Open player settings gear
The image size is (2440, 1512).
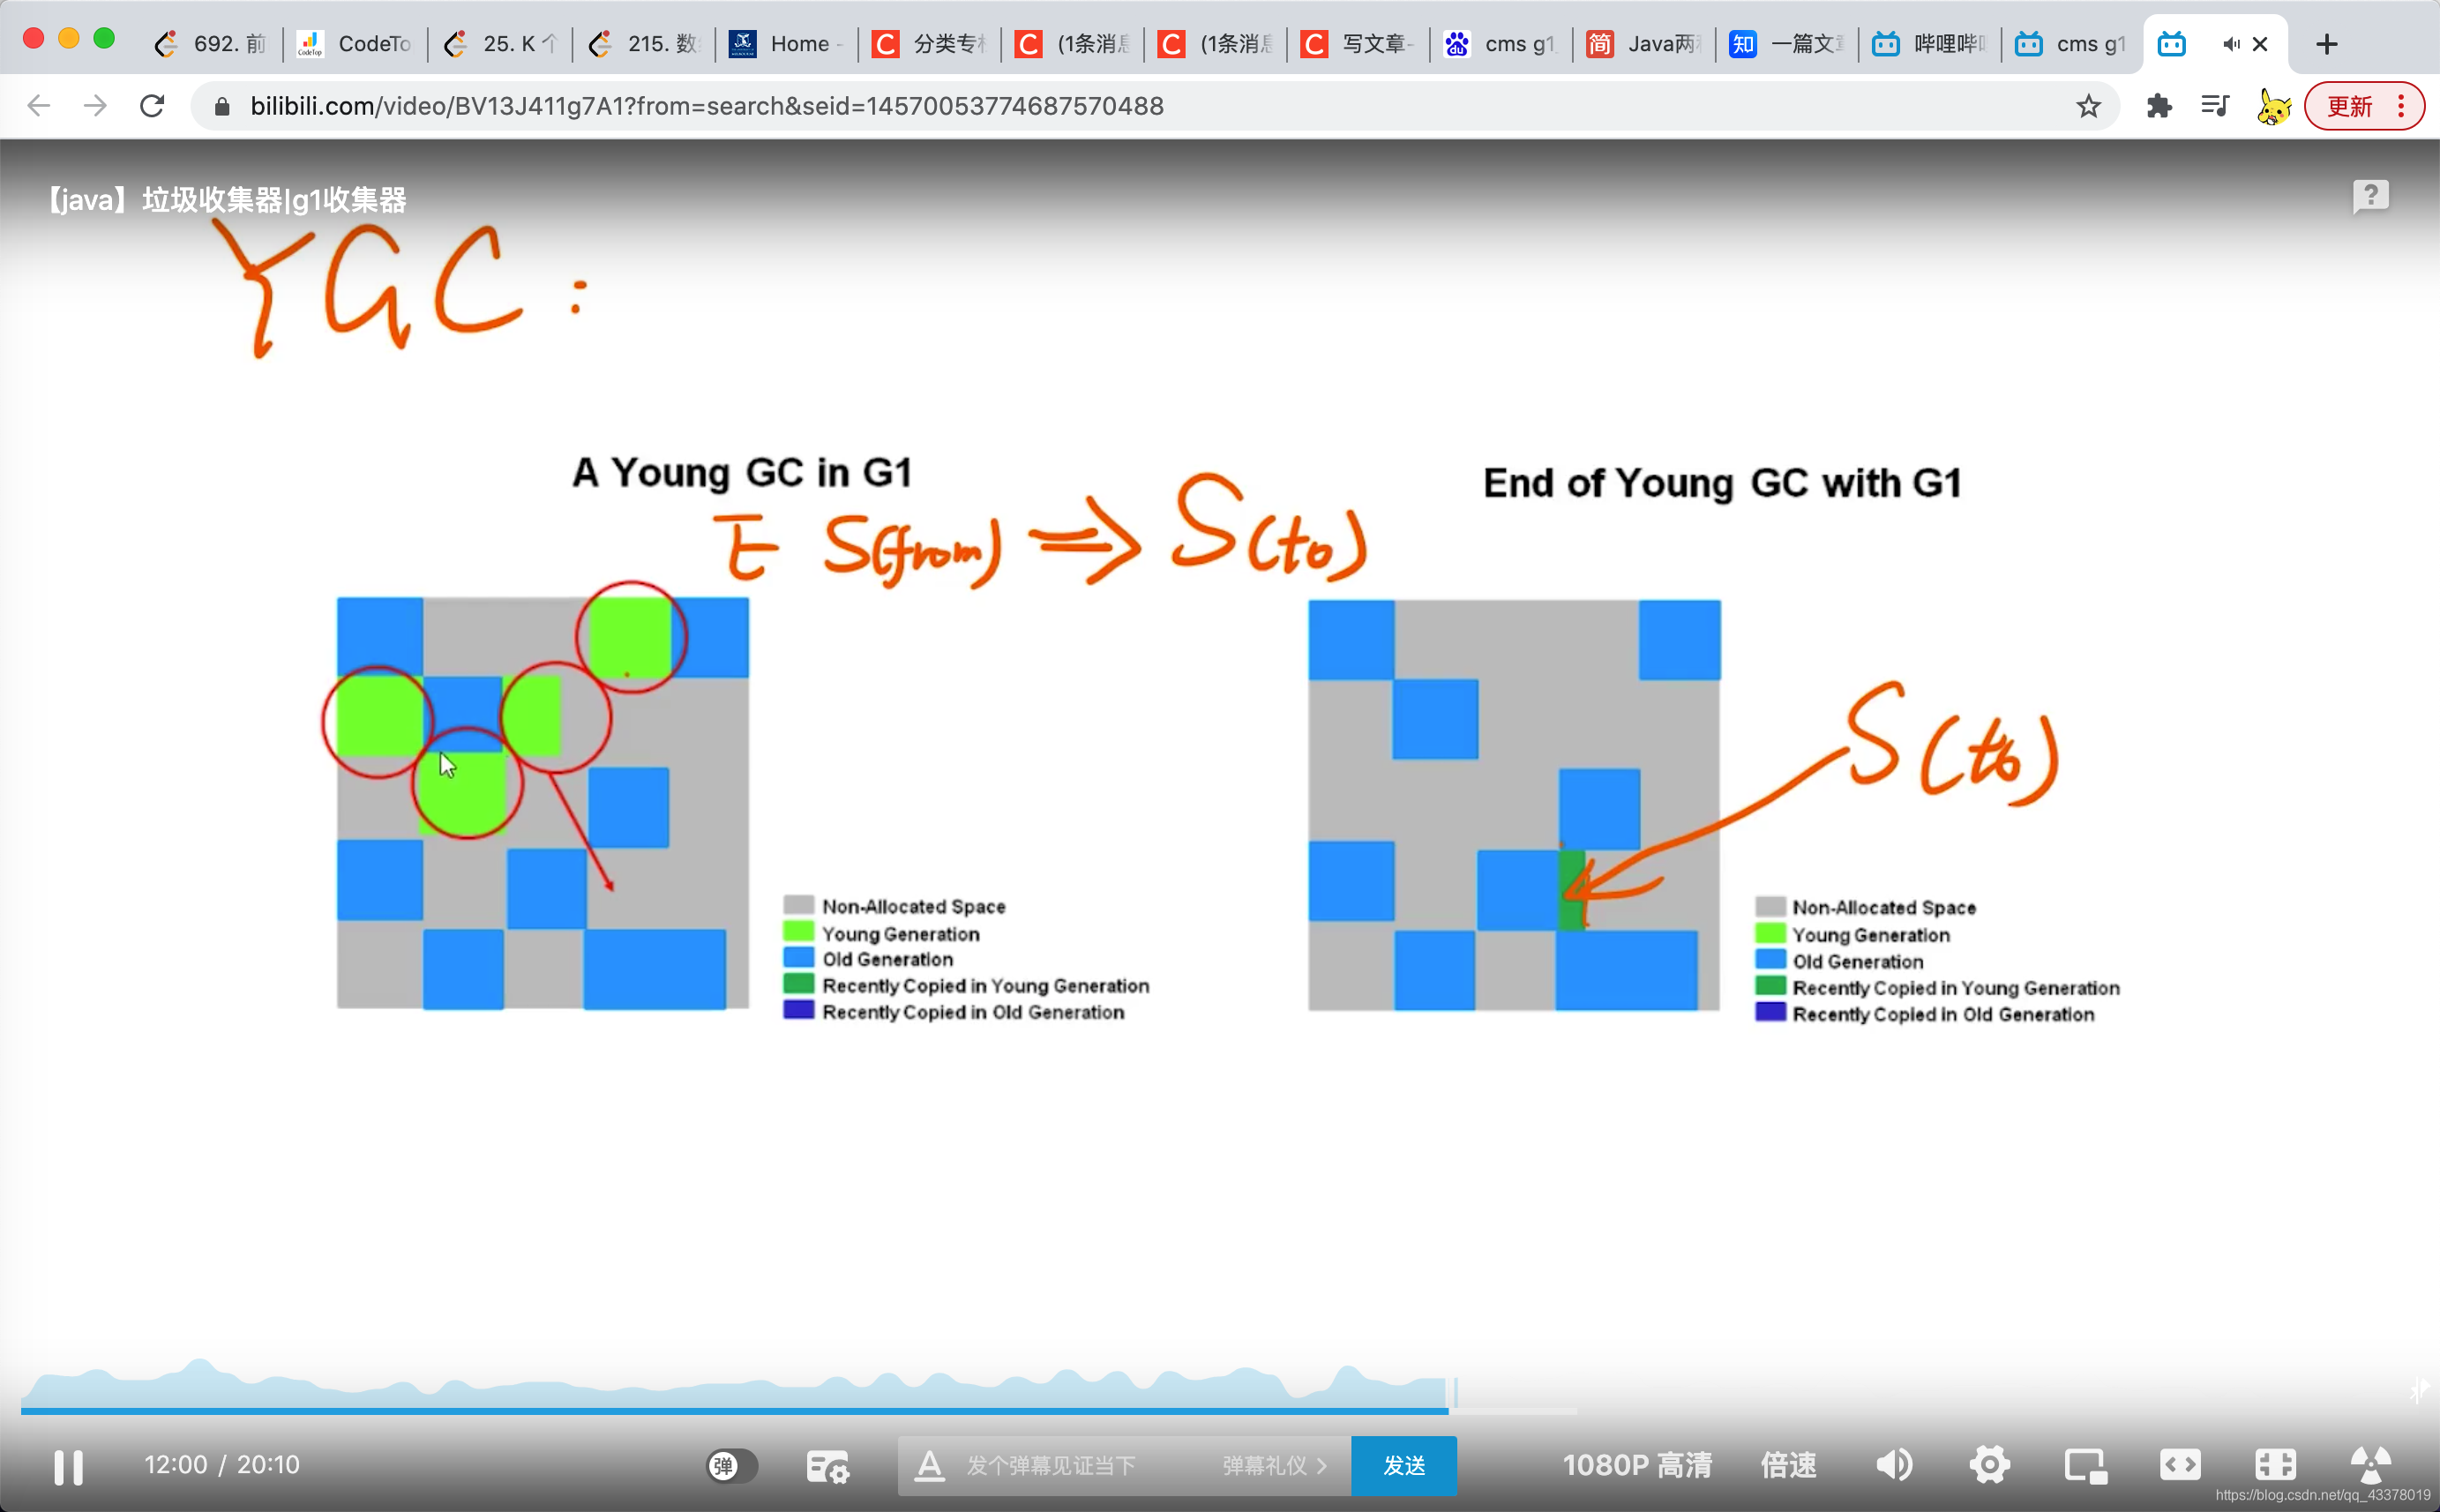click(x=1989, y=1466)
